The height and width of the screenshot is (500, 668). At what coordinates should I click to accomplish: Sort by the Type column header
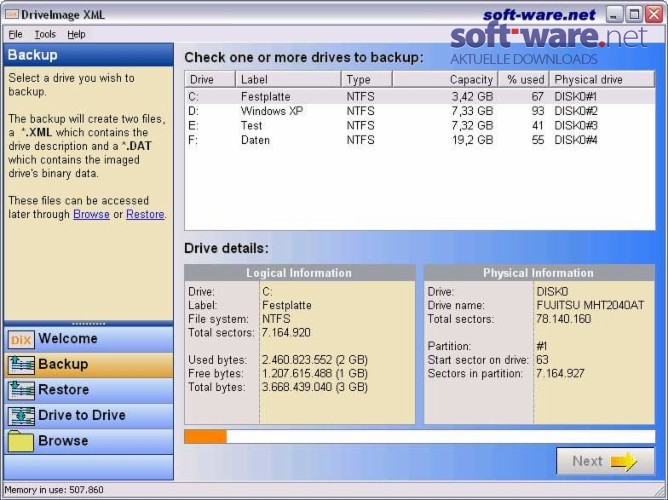tap(366, 79)
